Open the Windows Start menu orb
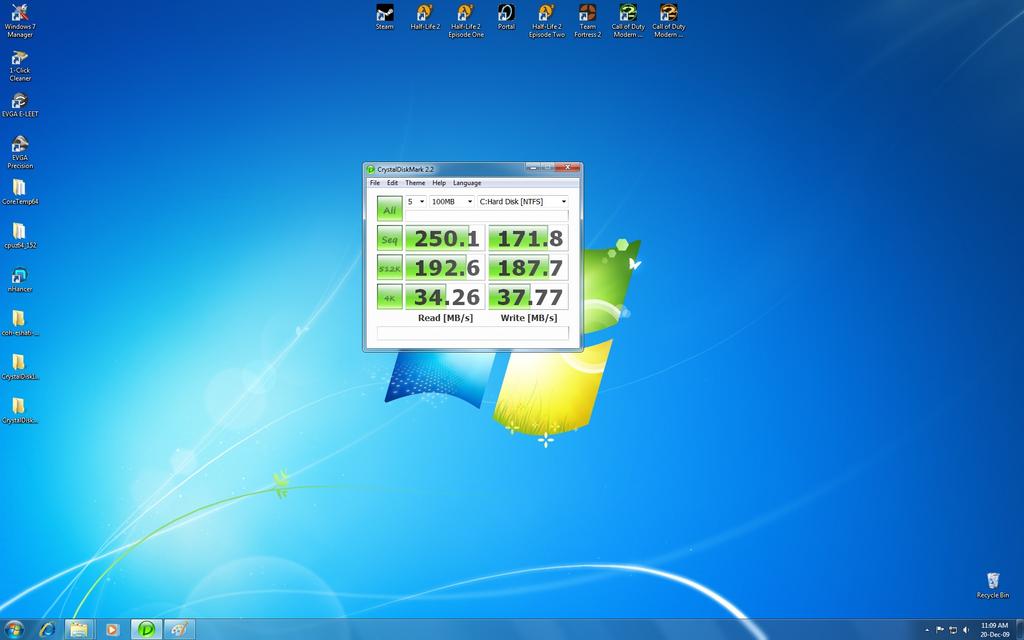This screenshot has height=640, width=1024. pos(14,629)
